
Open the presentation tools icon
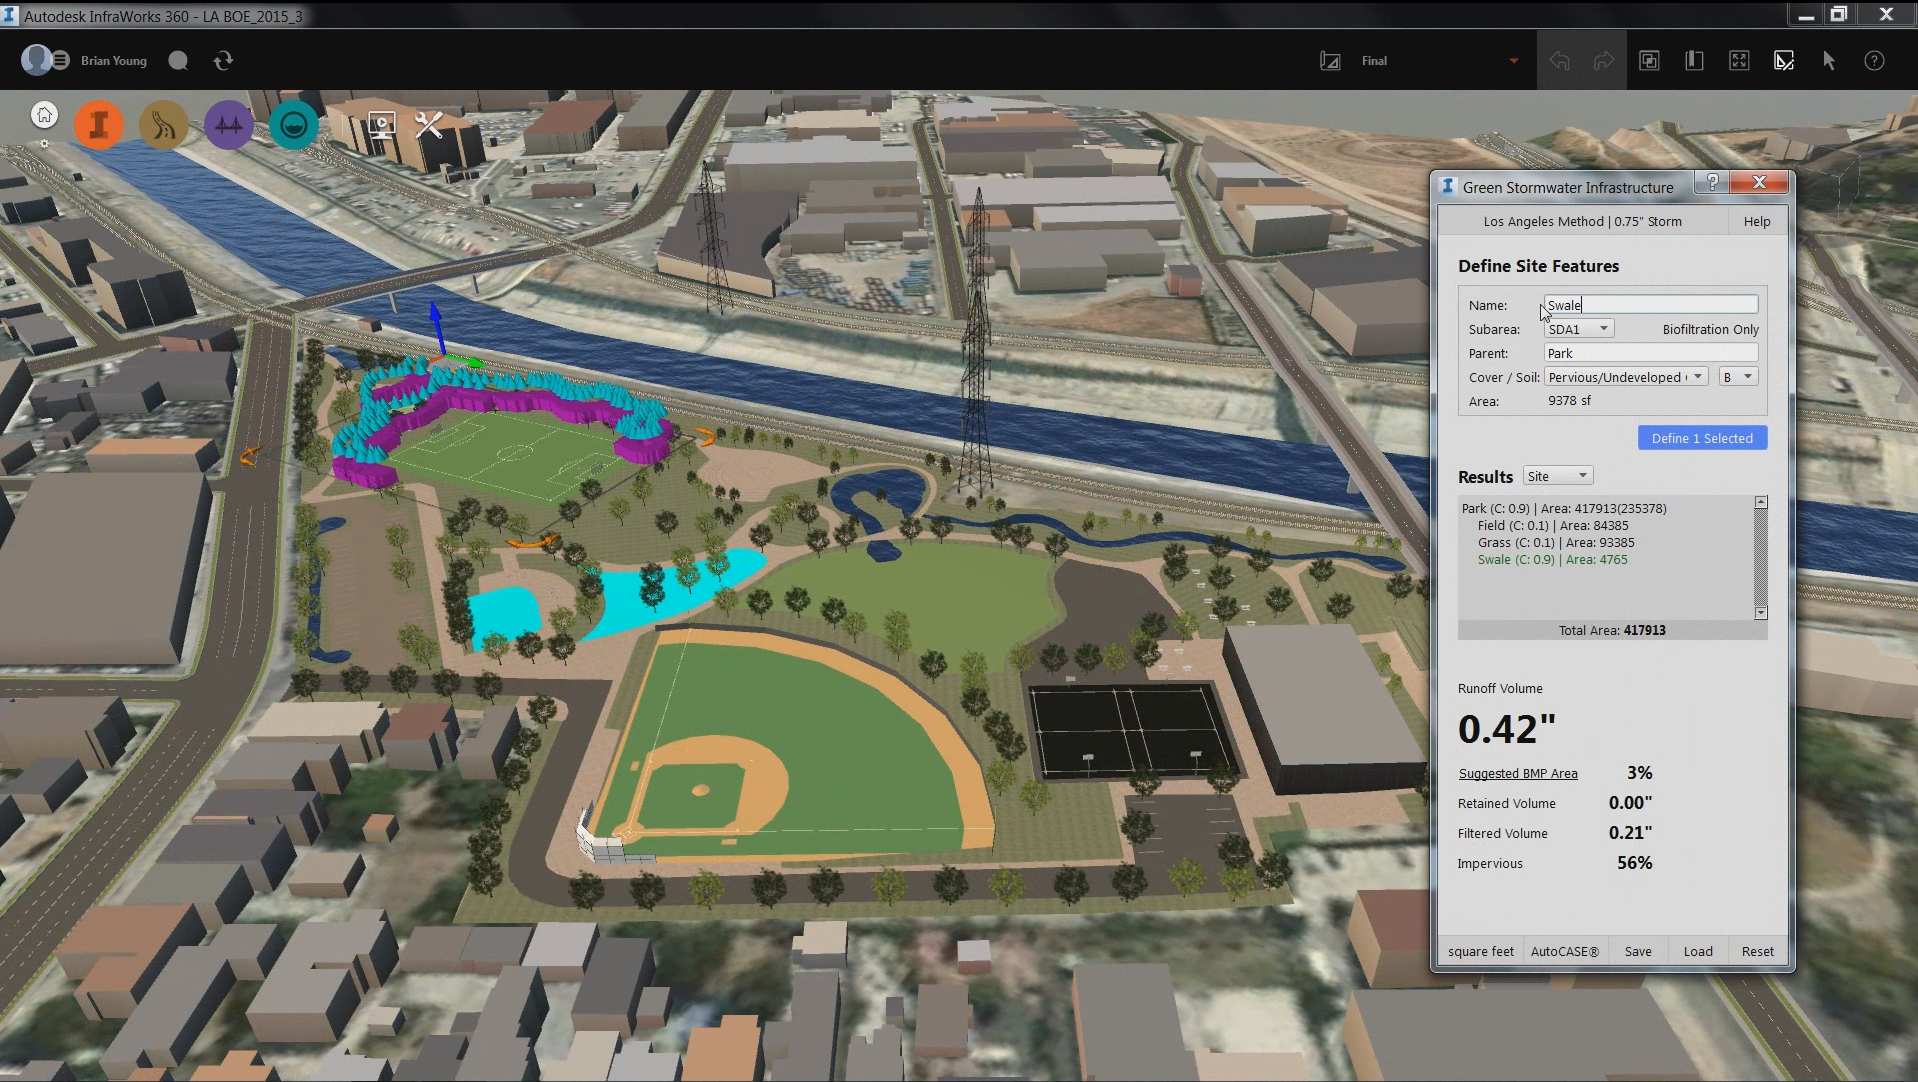[x=382, y=125]
